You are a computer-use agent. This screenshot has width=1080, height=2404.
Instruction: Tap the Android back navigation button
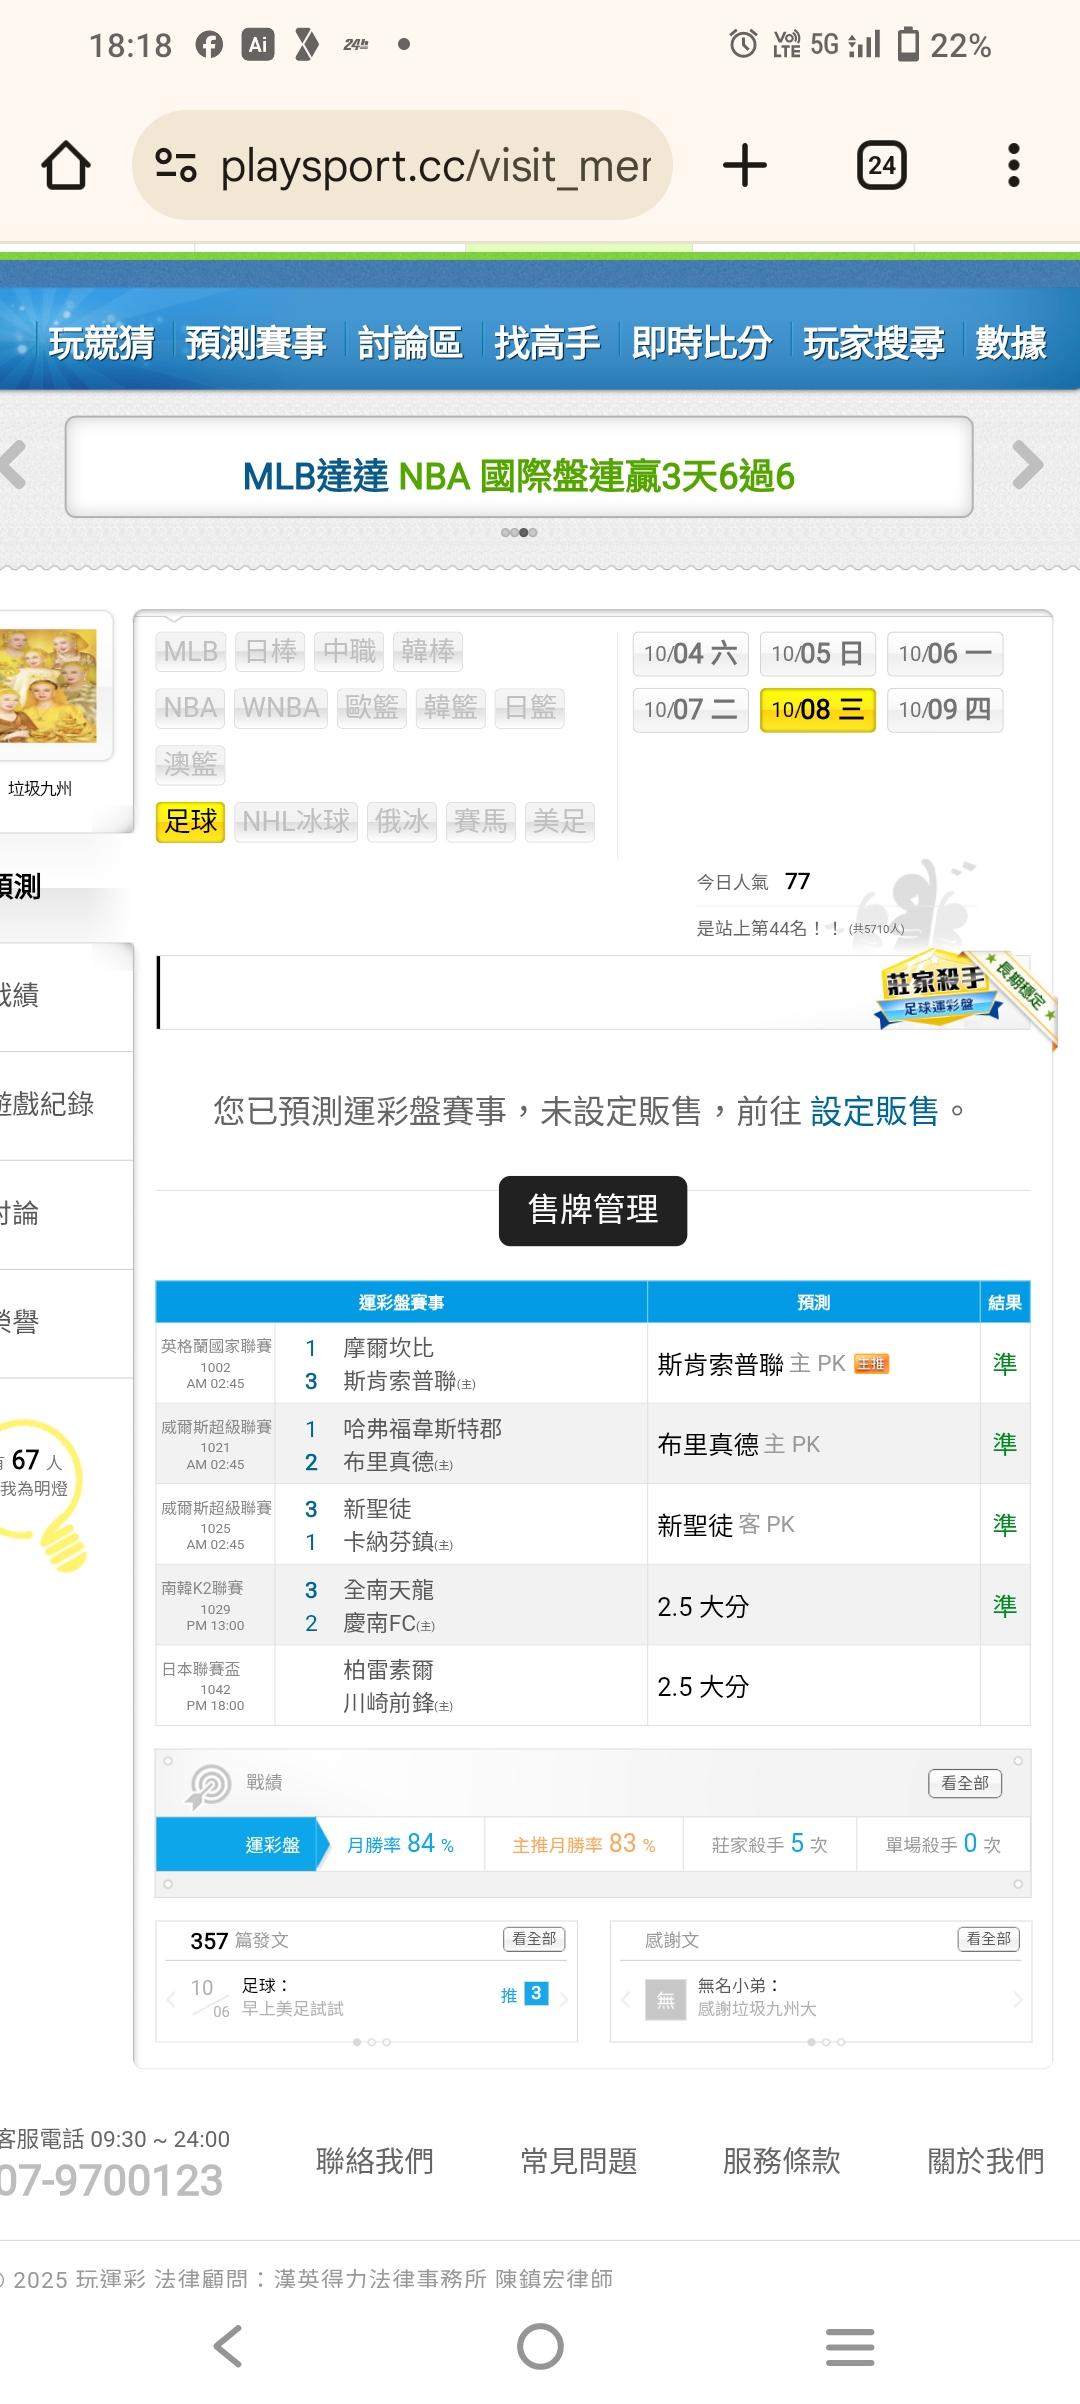click(228, 2346)
